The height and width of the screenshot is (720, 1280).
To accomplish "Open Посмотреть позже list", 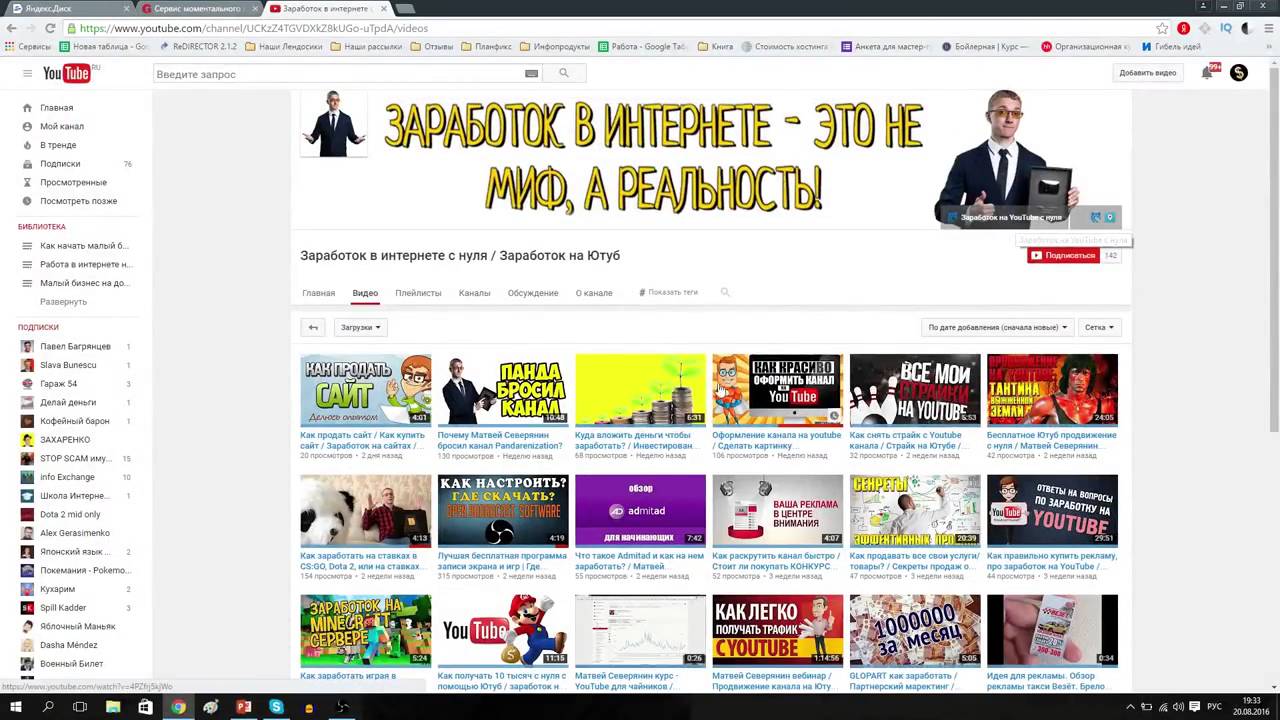I will click(76, 201).
